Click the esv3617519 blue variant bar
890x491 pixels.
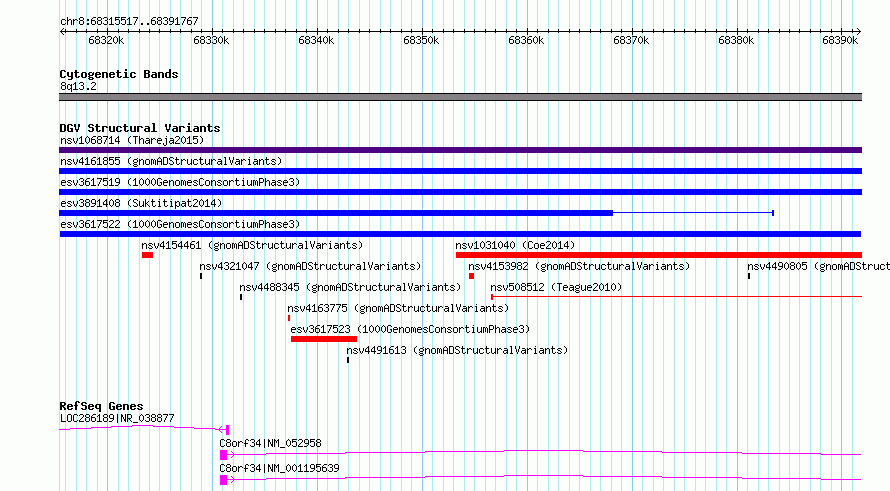click(x=460, y=192)
